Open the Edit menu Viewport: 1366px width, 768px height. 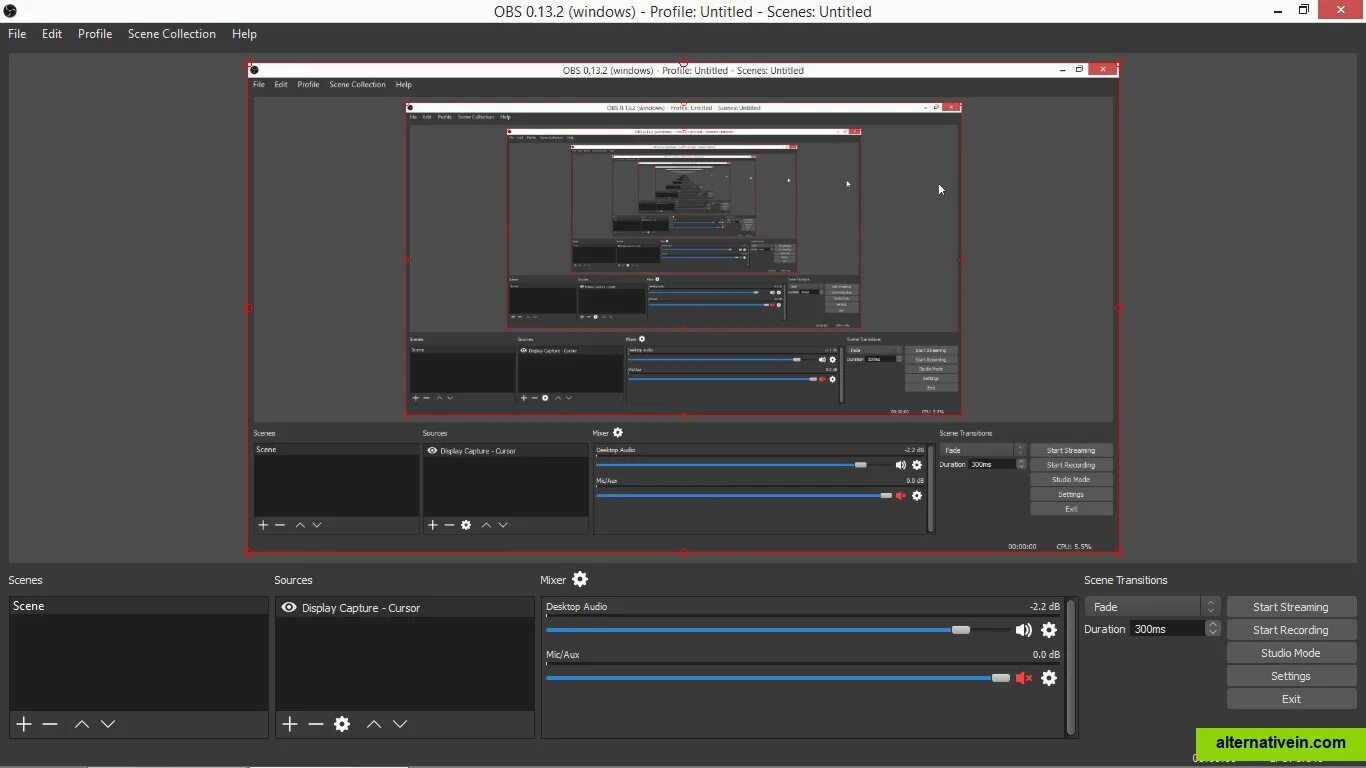tap(52, 33)
